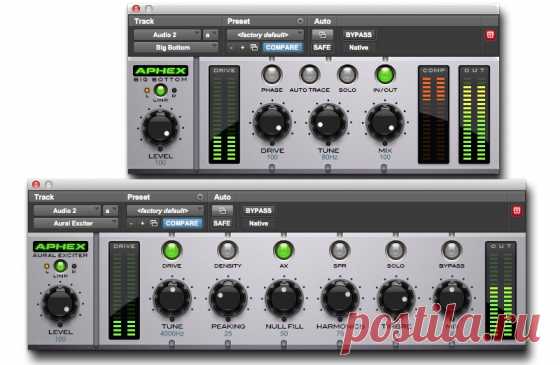Open insert position 'a' selector in Aural Exciter window

(x=110, y=211)
